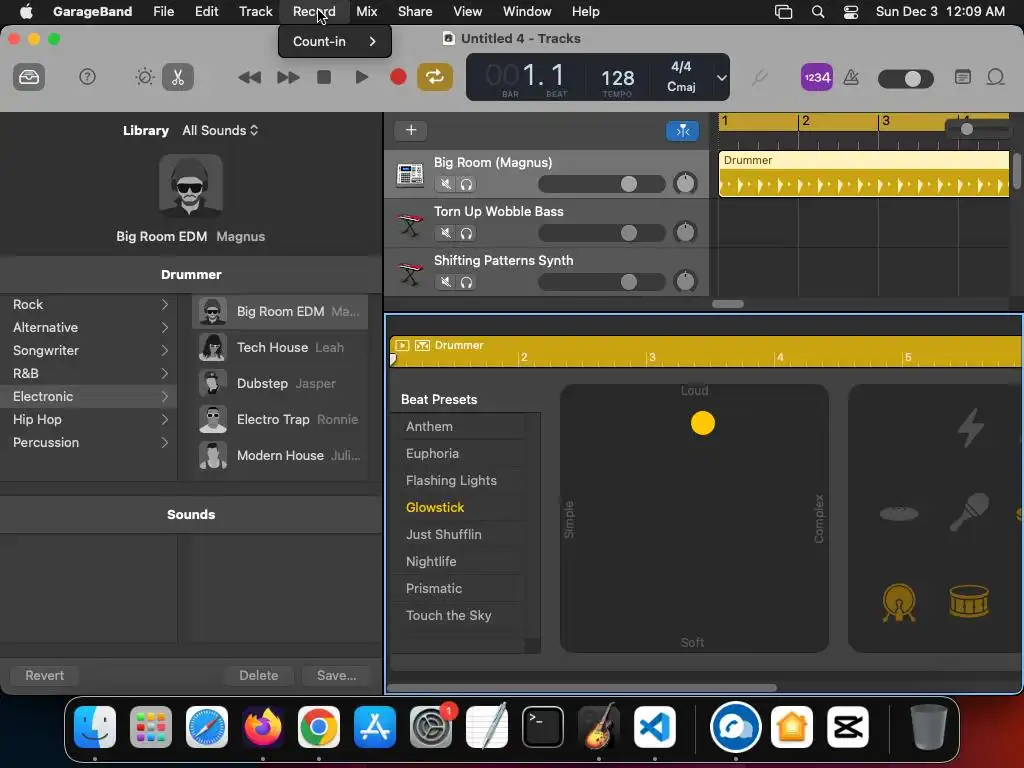The width and height of the screenshot is (1024, 768).
Task: Click the Revert button
Action: tap(44, 675)
